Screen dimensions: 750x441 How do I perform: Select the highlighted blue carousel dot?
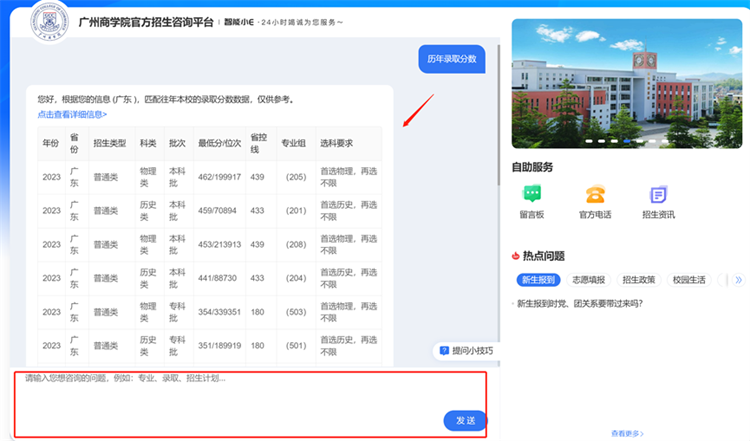pyautogui.click(x=627, y=141)
